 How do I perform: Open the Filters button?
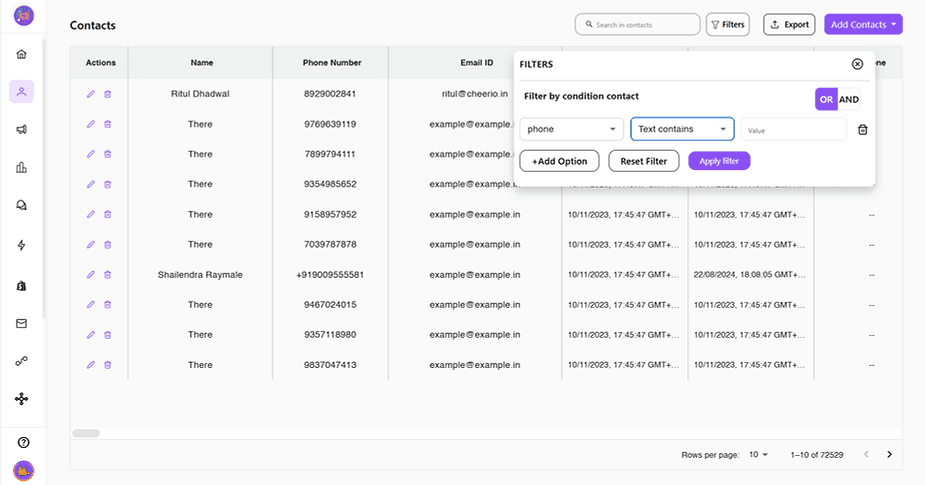pos(728,25)
